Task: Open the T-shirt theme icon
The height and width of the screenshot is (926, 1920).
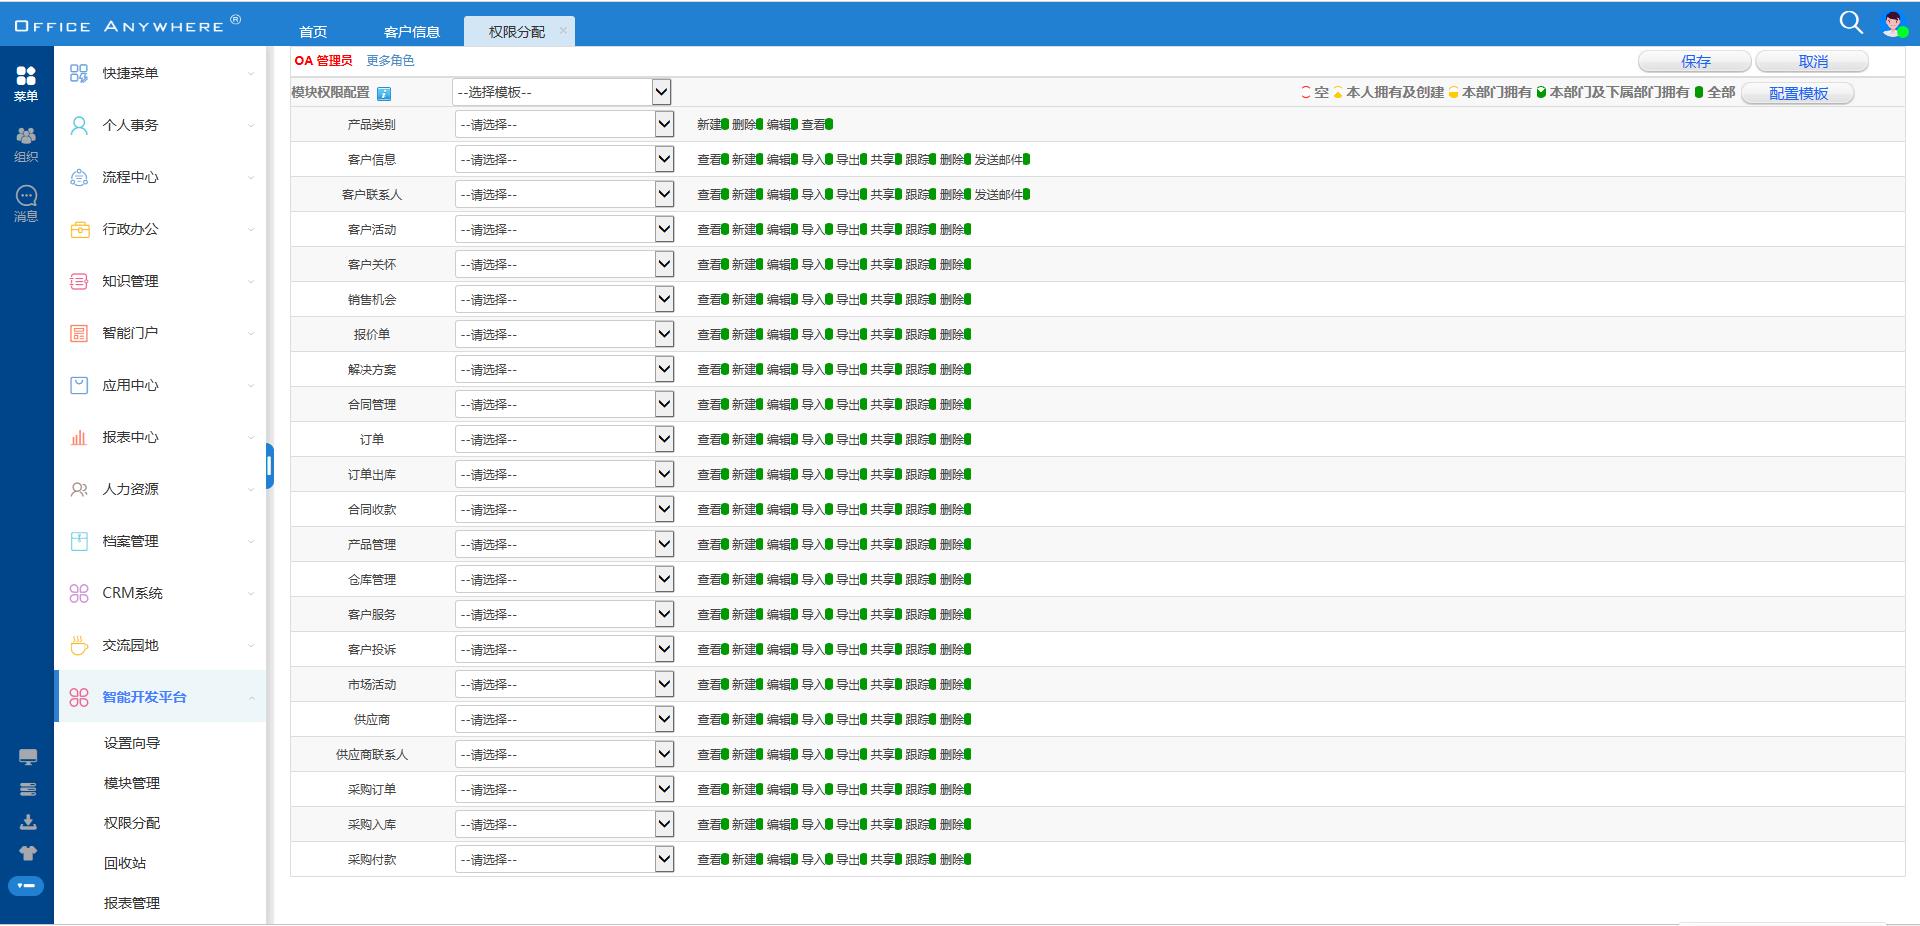Action: (x=28, y=853)
